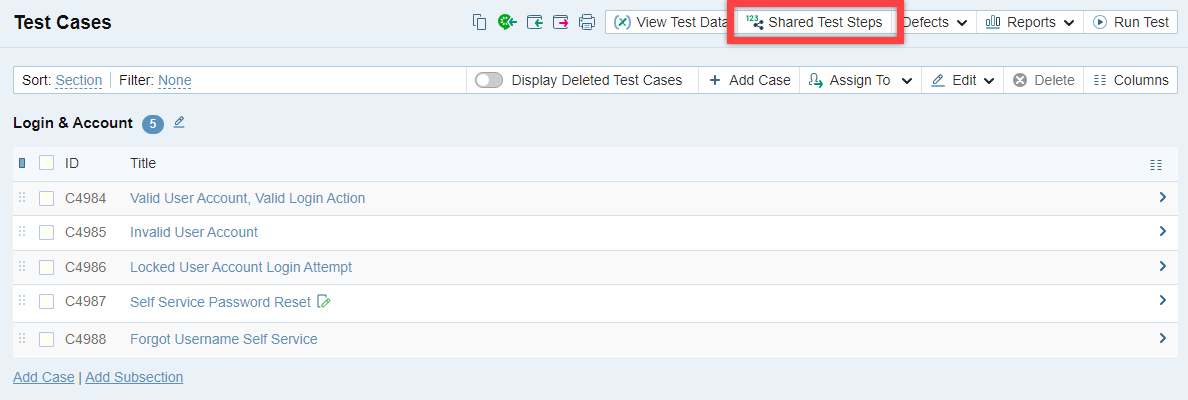Tick the select-all checkbox in header
This screenshot has height=400, width=1188.
pyautogui.click(x=46, y=163)
